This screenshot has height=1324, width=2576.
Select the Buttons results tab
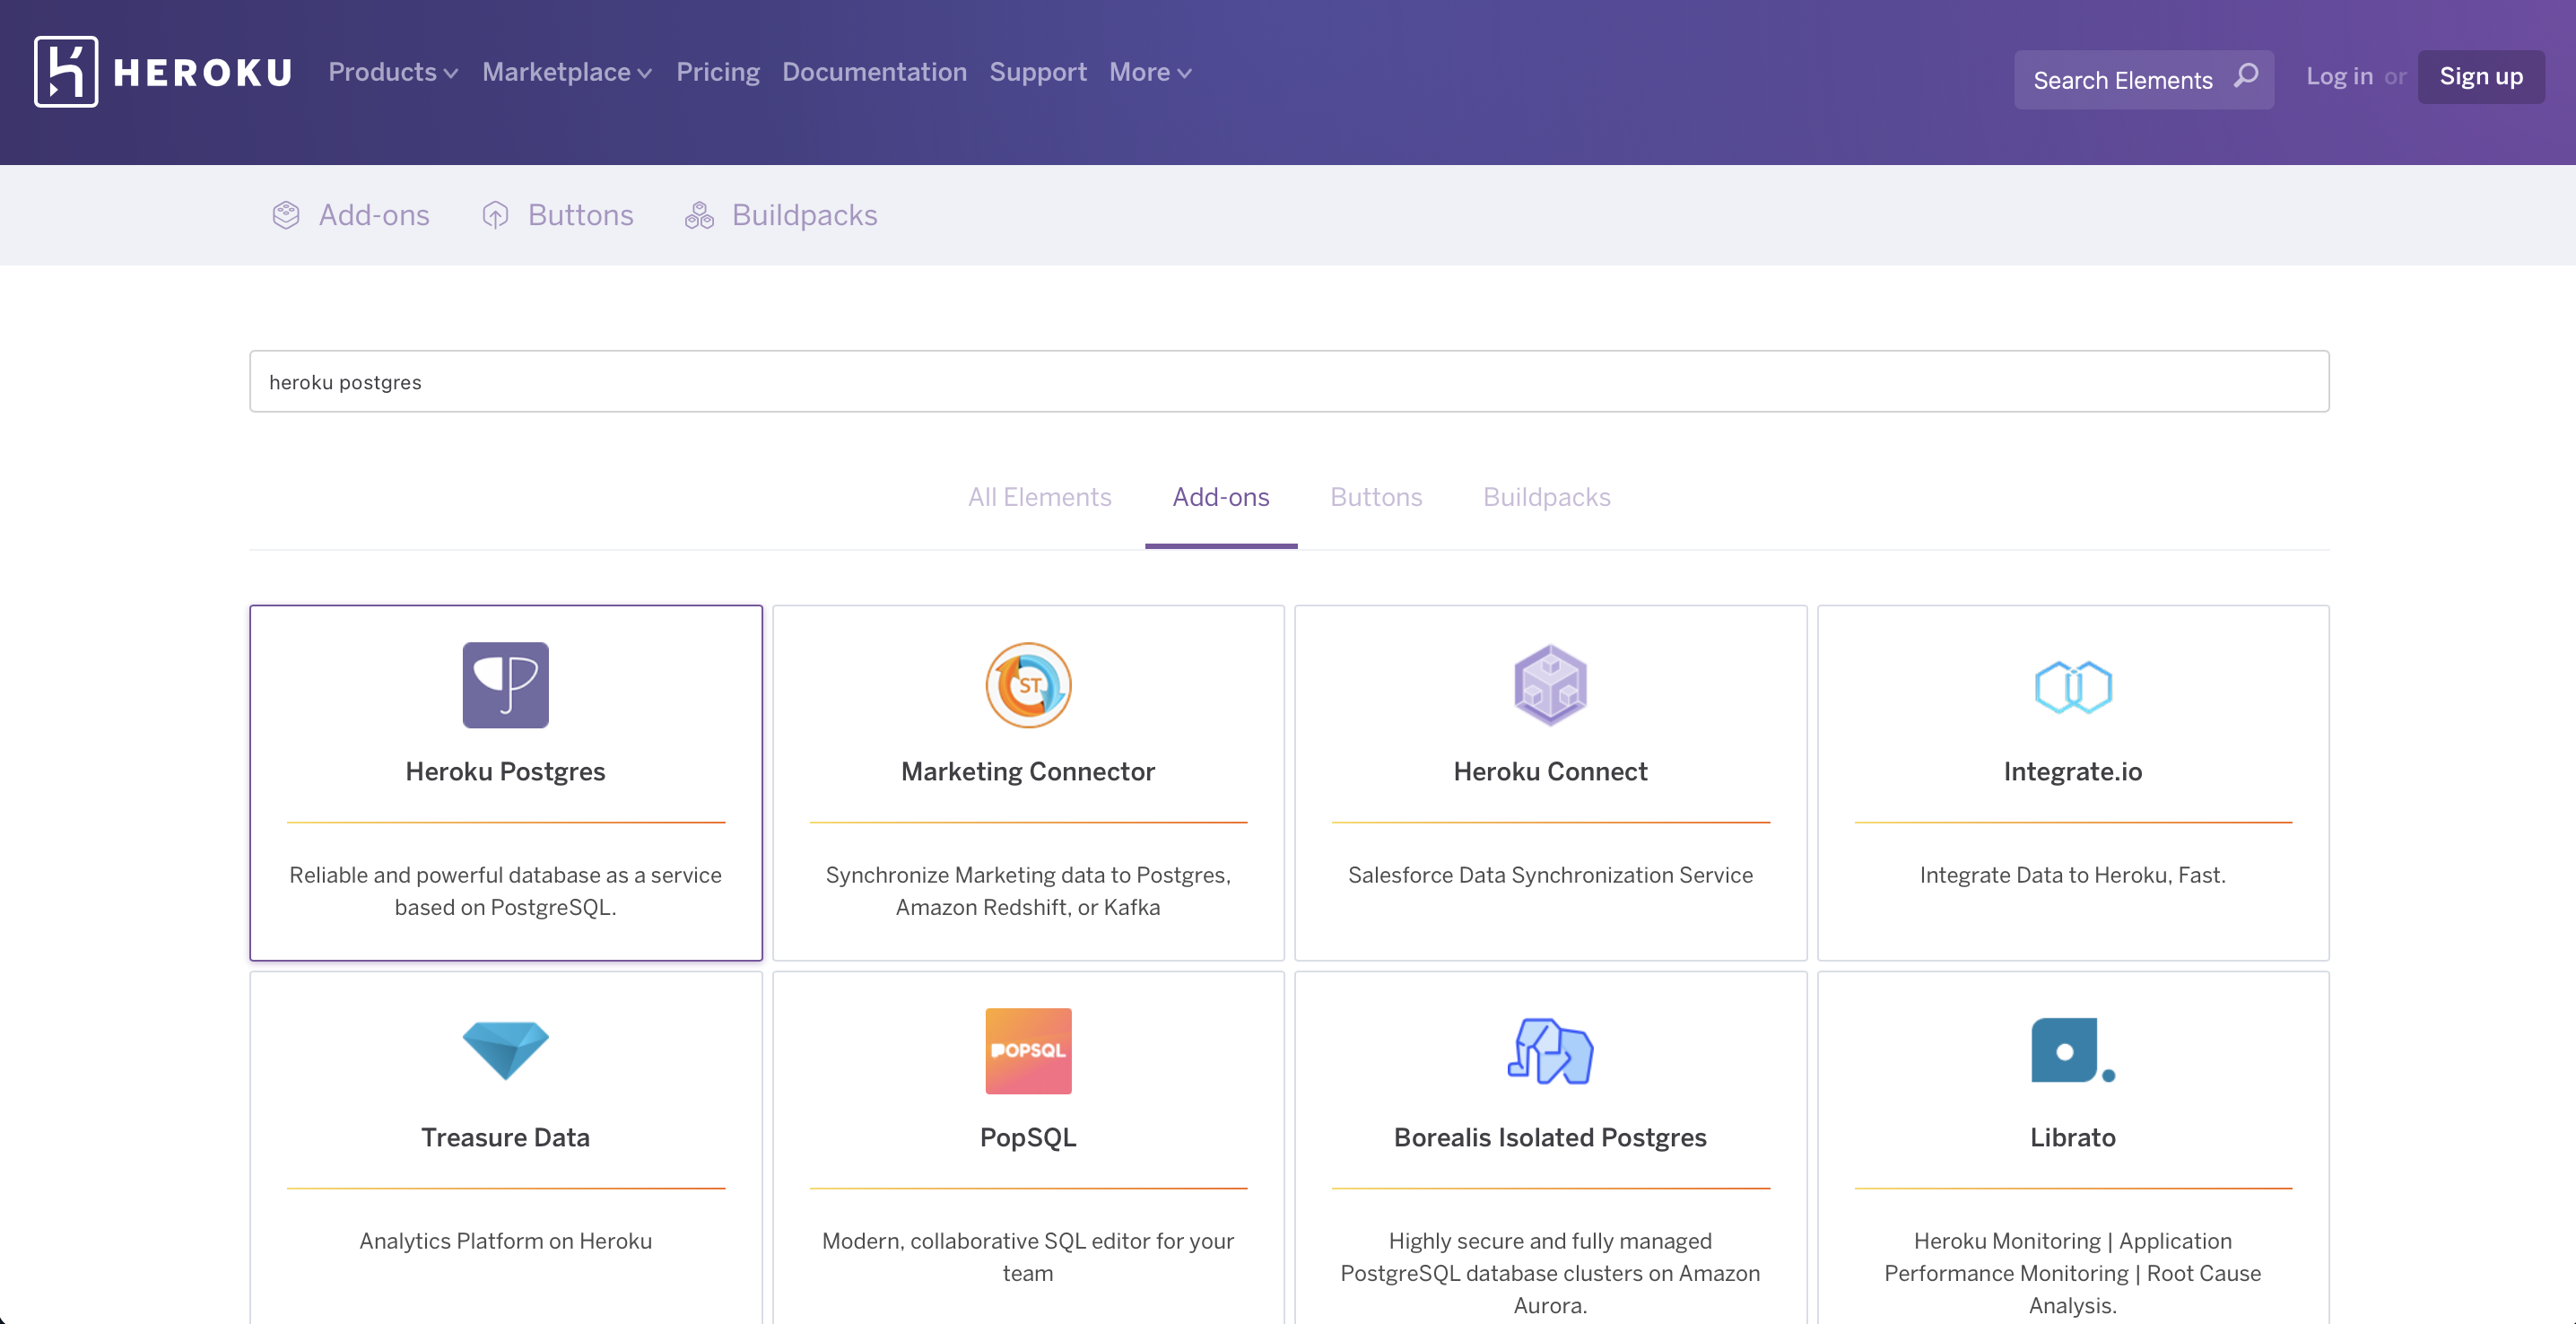1375,497
